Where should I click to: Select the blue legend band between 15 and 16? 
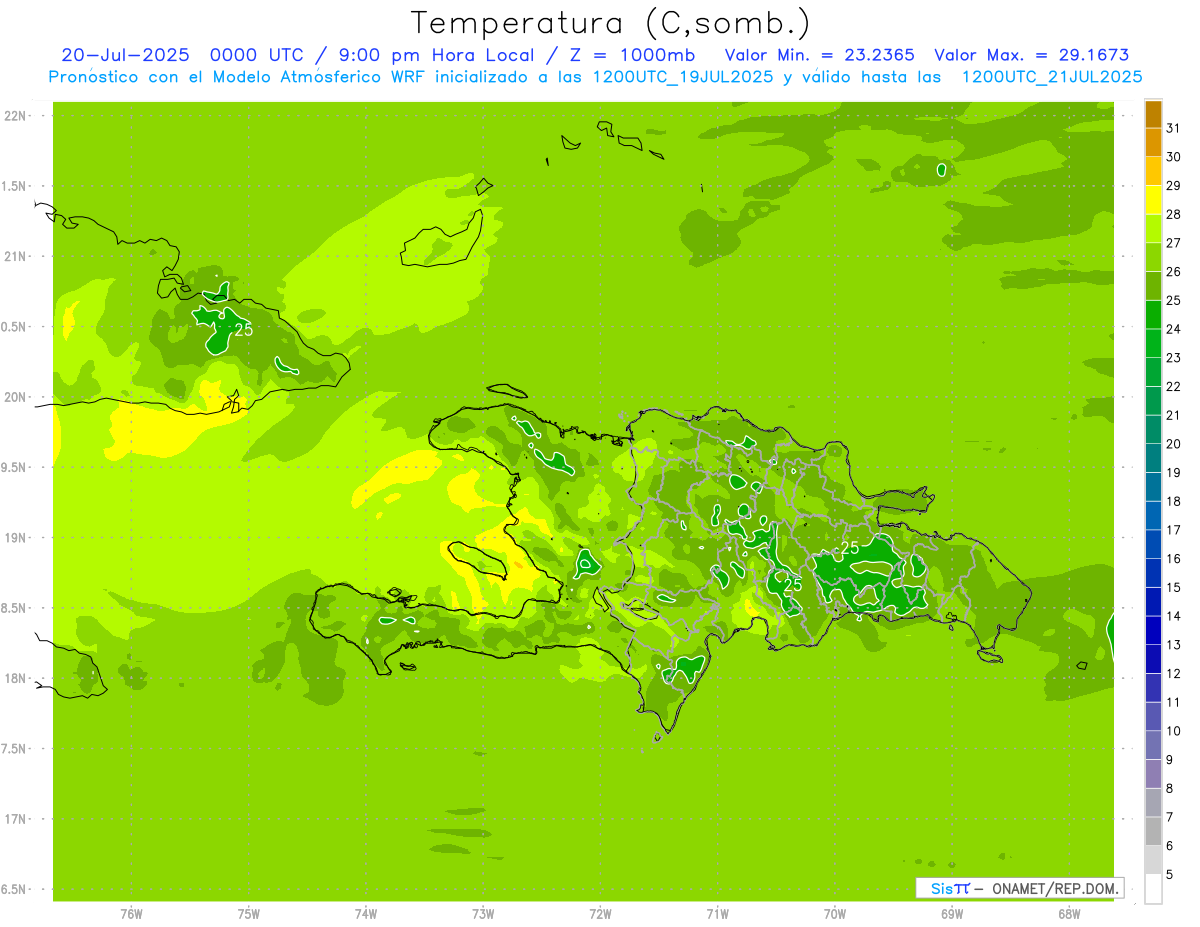(1153, 573)
